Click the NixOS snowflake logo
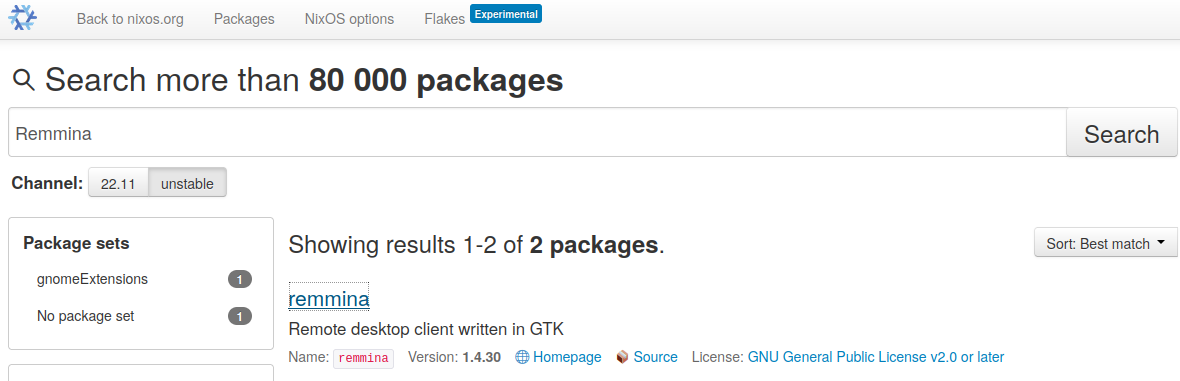The height and width of the screenshot is (381, 1180). pos(23,18)
